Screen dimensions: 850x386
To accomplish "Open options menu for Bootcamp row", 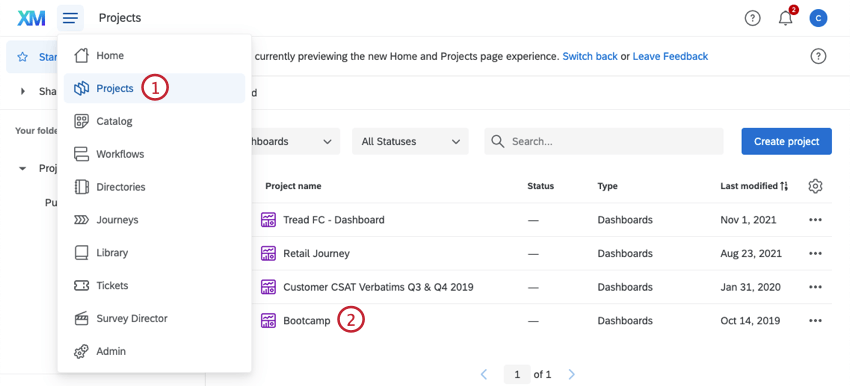I will (x=815, y=320).
